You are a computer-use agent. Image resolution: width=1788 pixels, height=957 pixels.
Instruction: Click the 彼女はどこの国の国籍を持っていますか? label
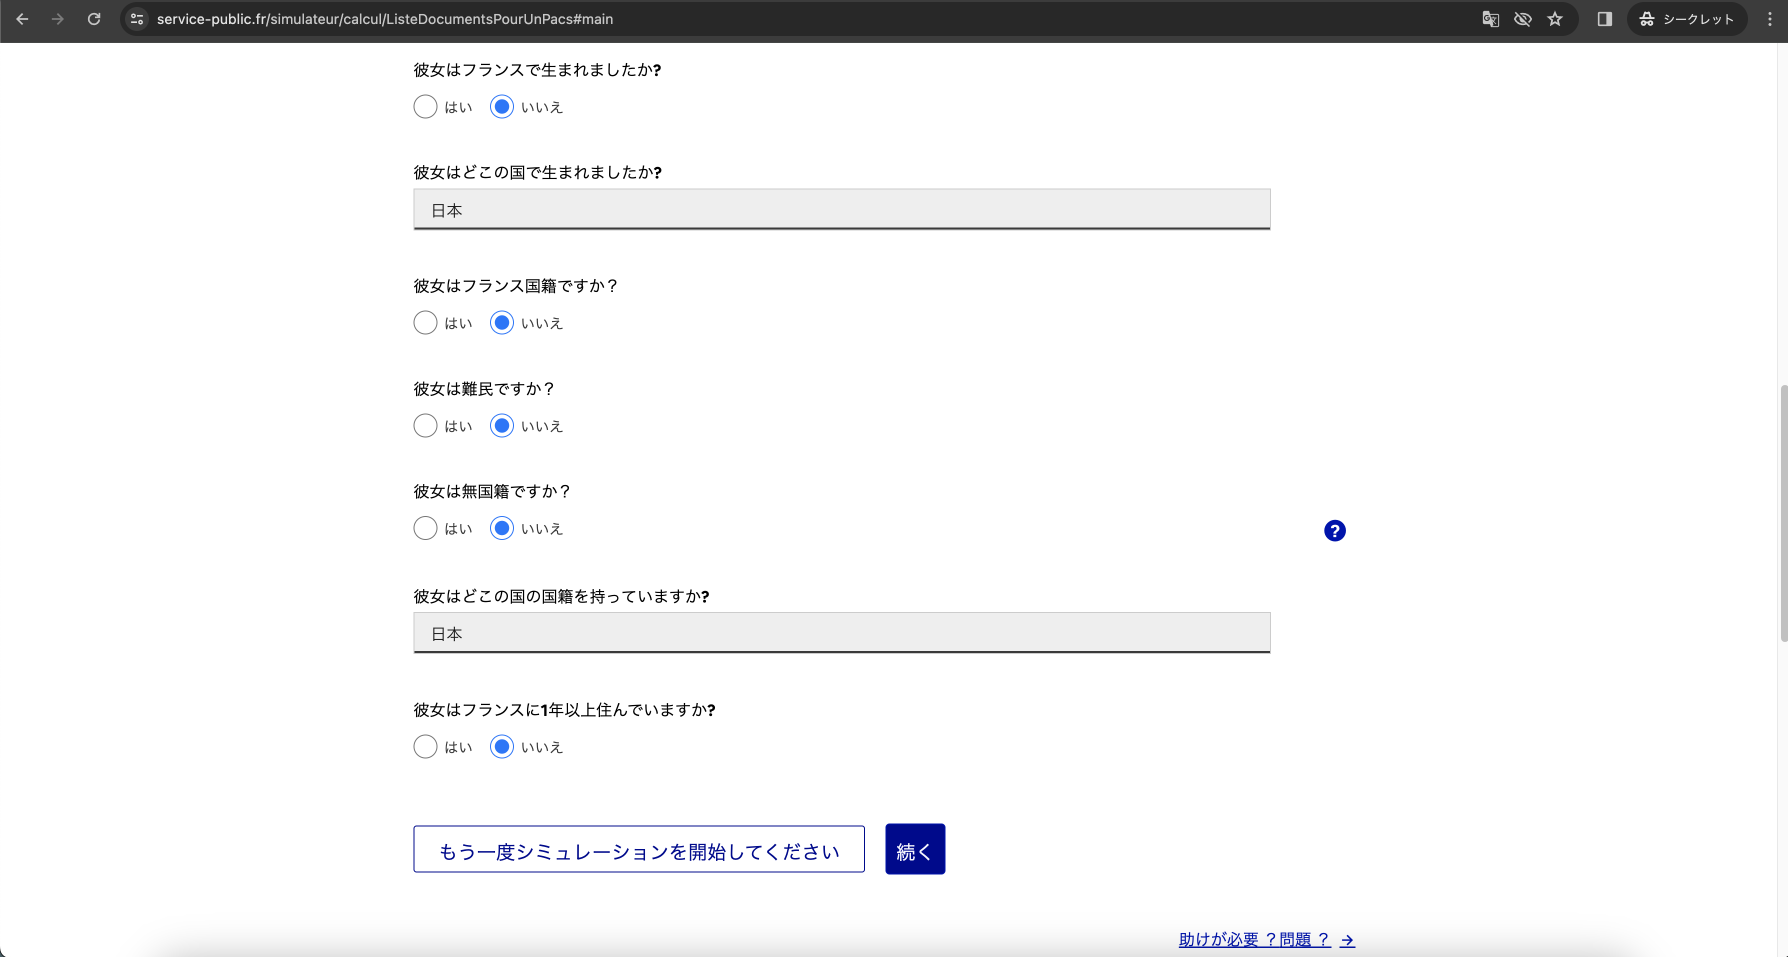pyautogui.click(x=562, y=596)
